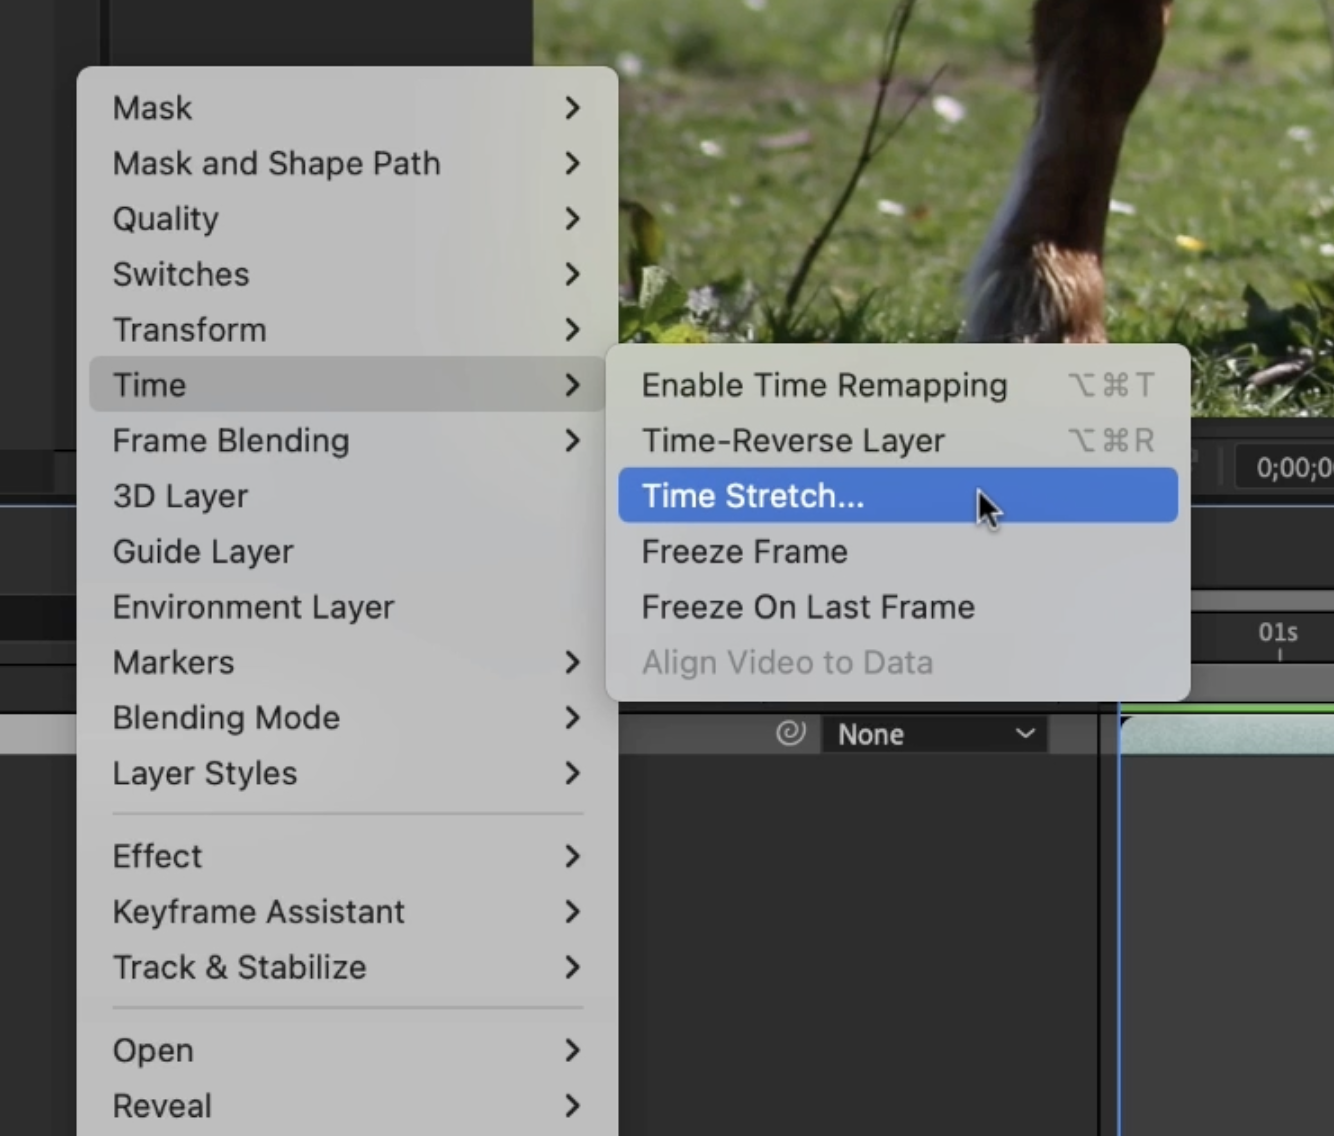Image resolution: width=1334 pixels, height=1136 pixels.
Task: Open the Mask submenu
Action: click(347, 108)
